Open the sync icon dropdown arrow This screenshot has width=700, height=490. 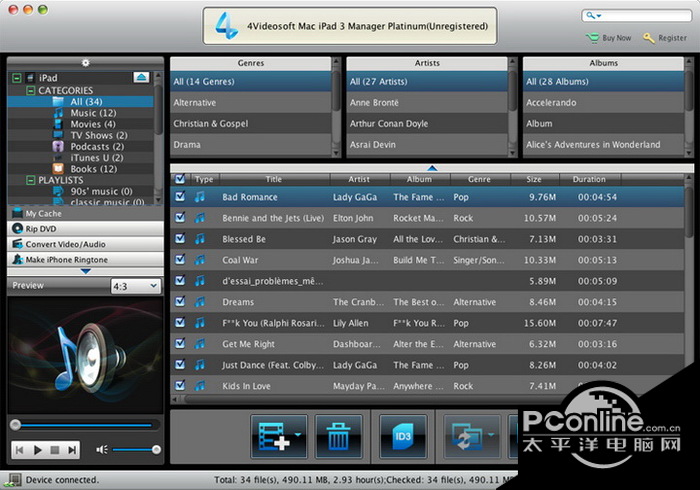coord(491,434)
